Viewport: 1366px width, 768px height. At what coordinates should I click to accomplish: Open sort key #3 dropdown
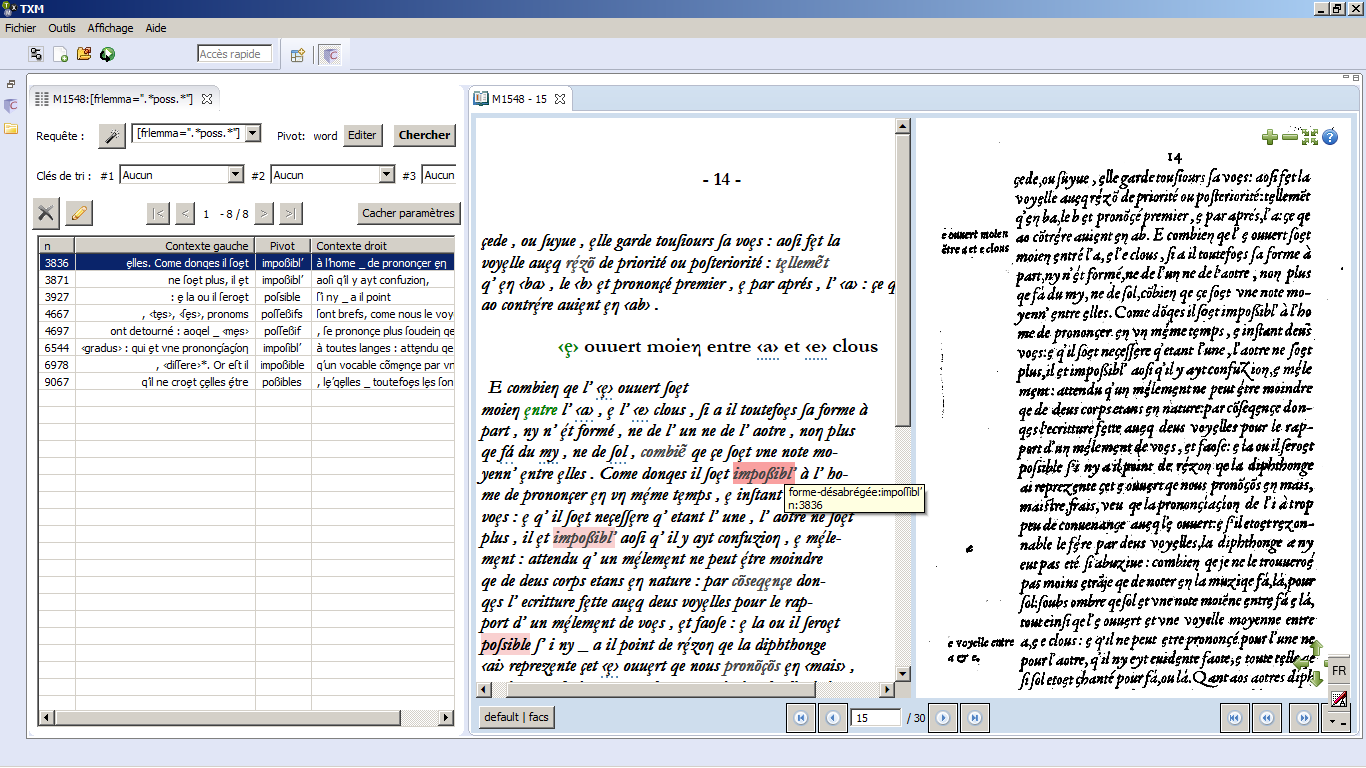[x=438, y=175]
